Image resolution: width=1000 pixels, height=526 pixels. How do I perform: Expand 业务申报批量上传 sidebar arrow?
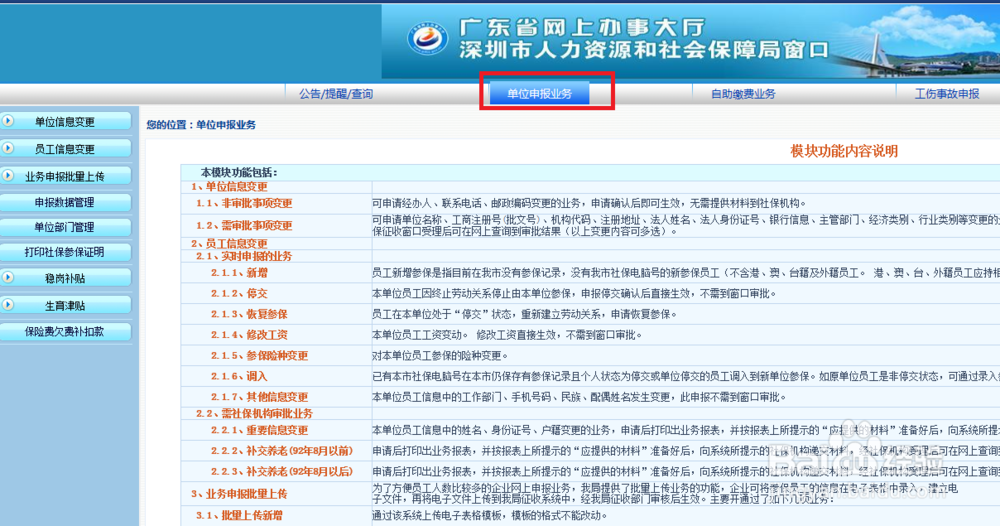[x=8, y=175]
